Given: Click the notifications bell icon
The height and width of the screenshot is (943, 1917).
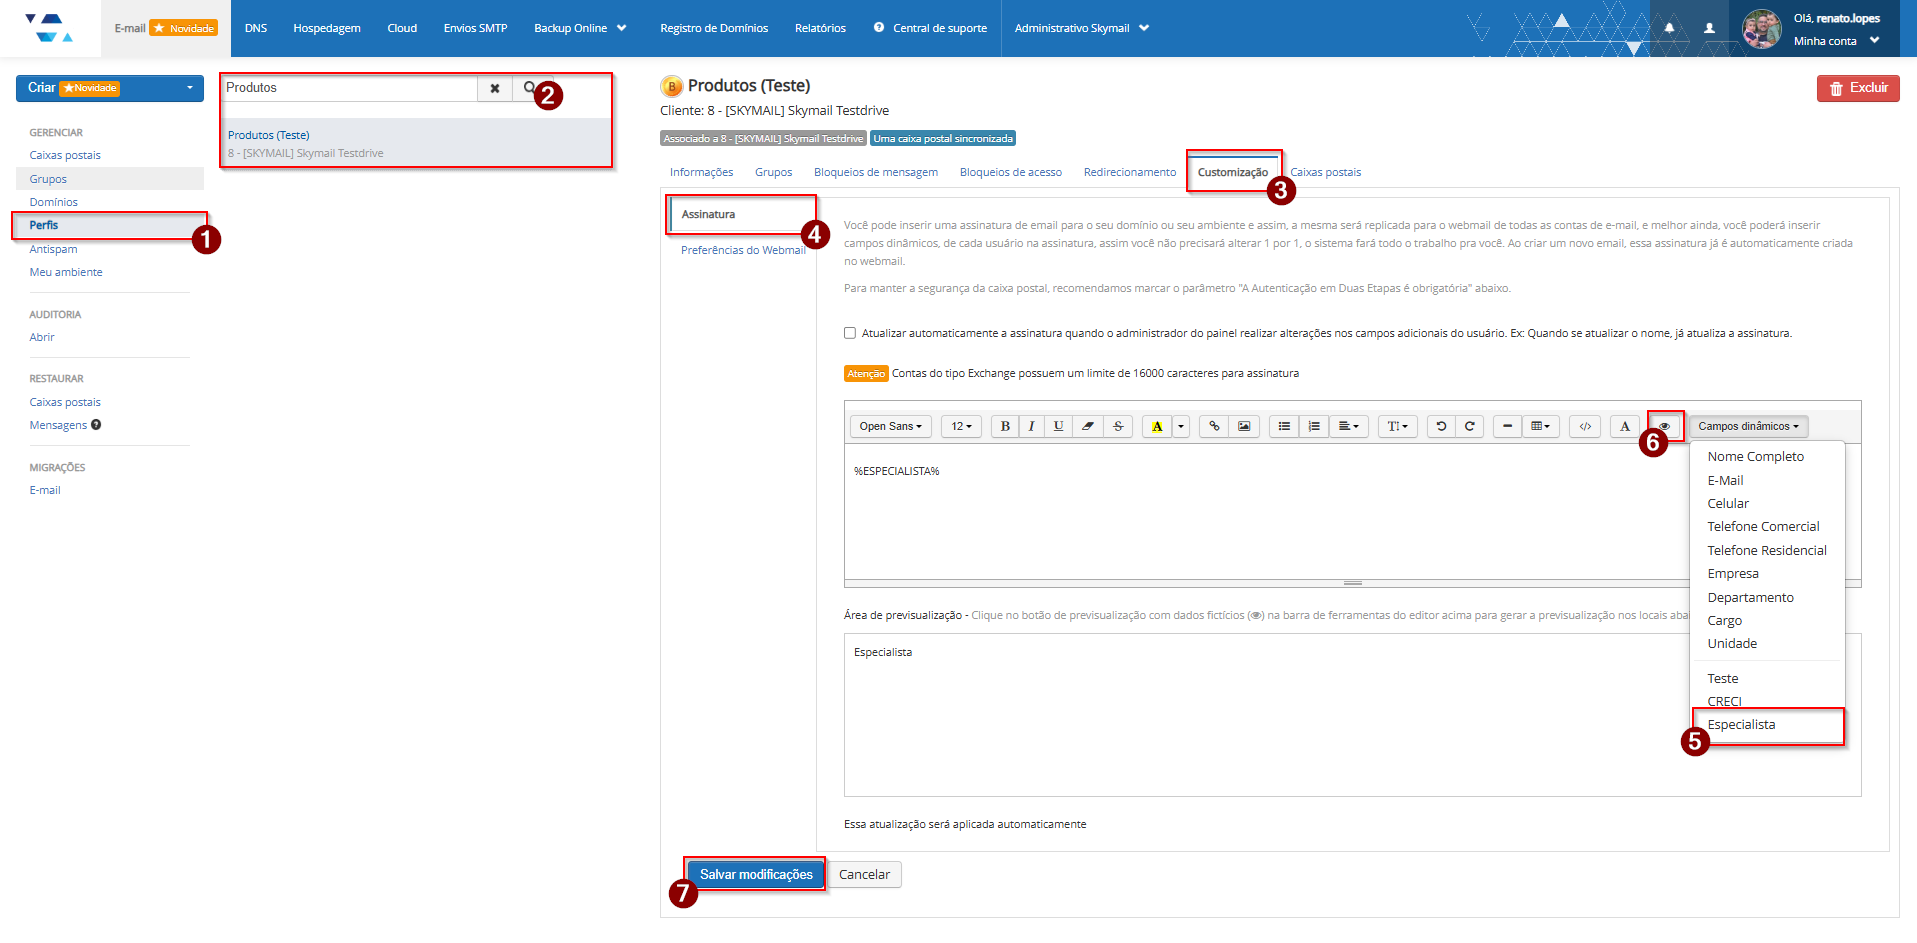Looking at the screenshot, I should (x=1669, y=28).
